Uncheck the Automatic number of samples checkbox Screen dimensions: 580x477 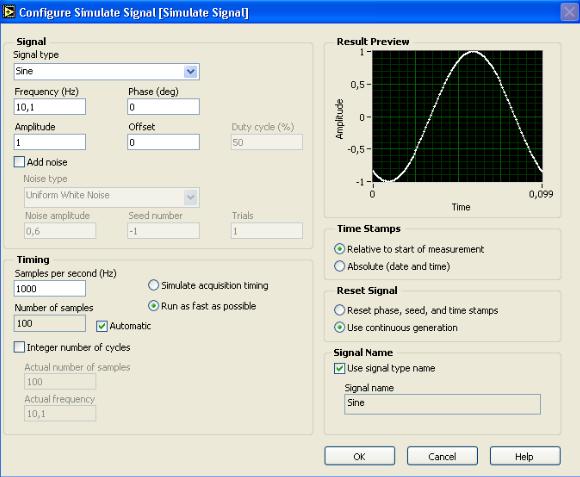(x=102, y=326)
